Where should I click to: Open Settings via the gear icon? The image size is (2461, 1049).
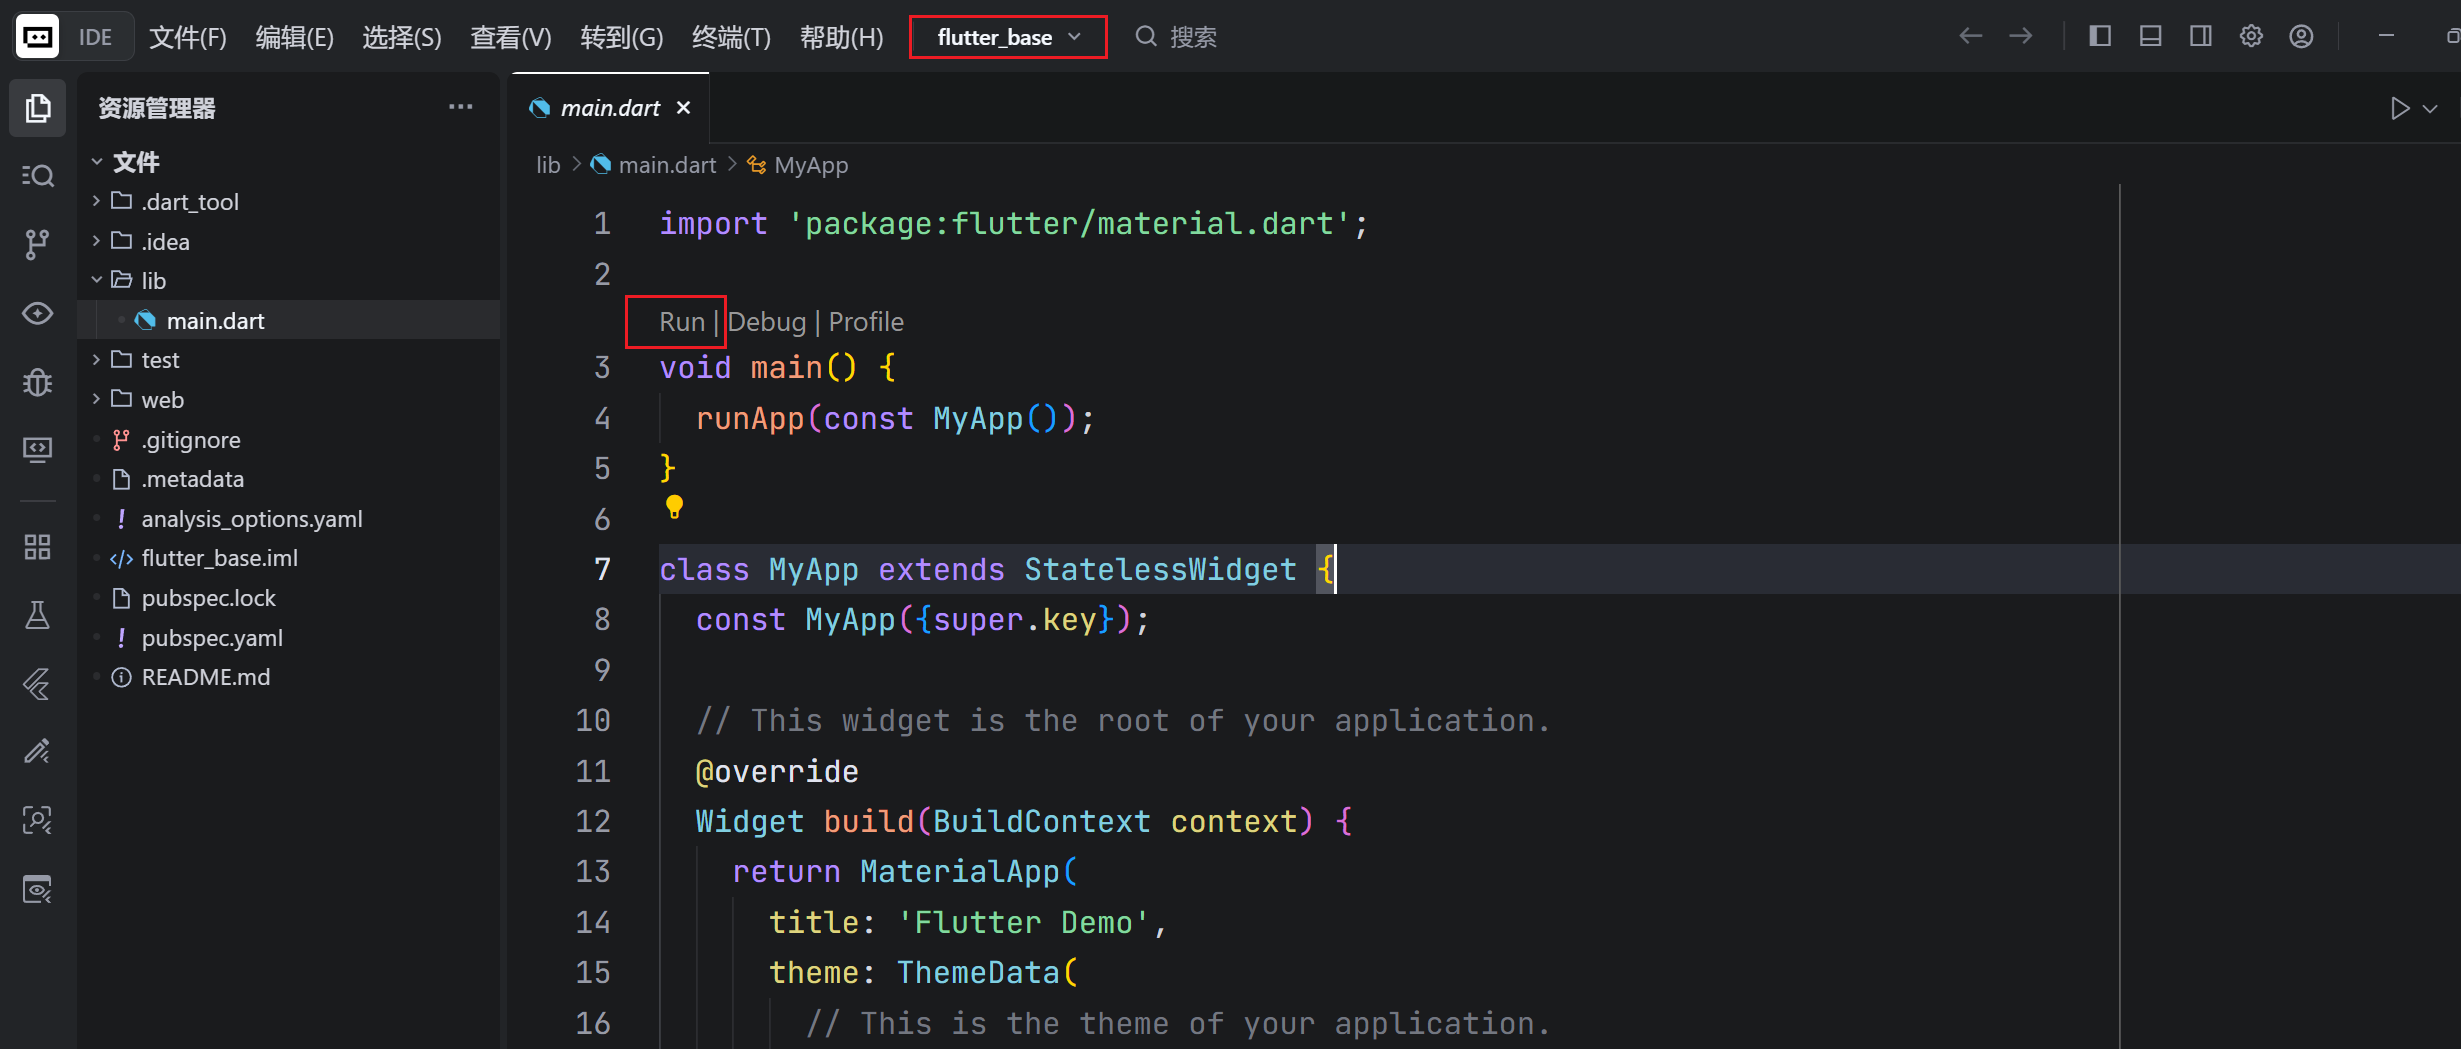2251,36
